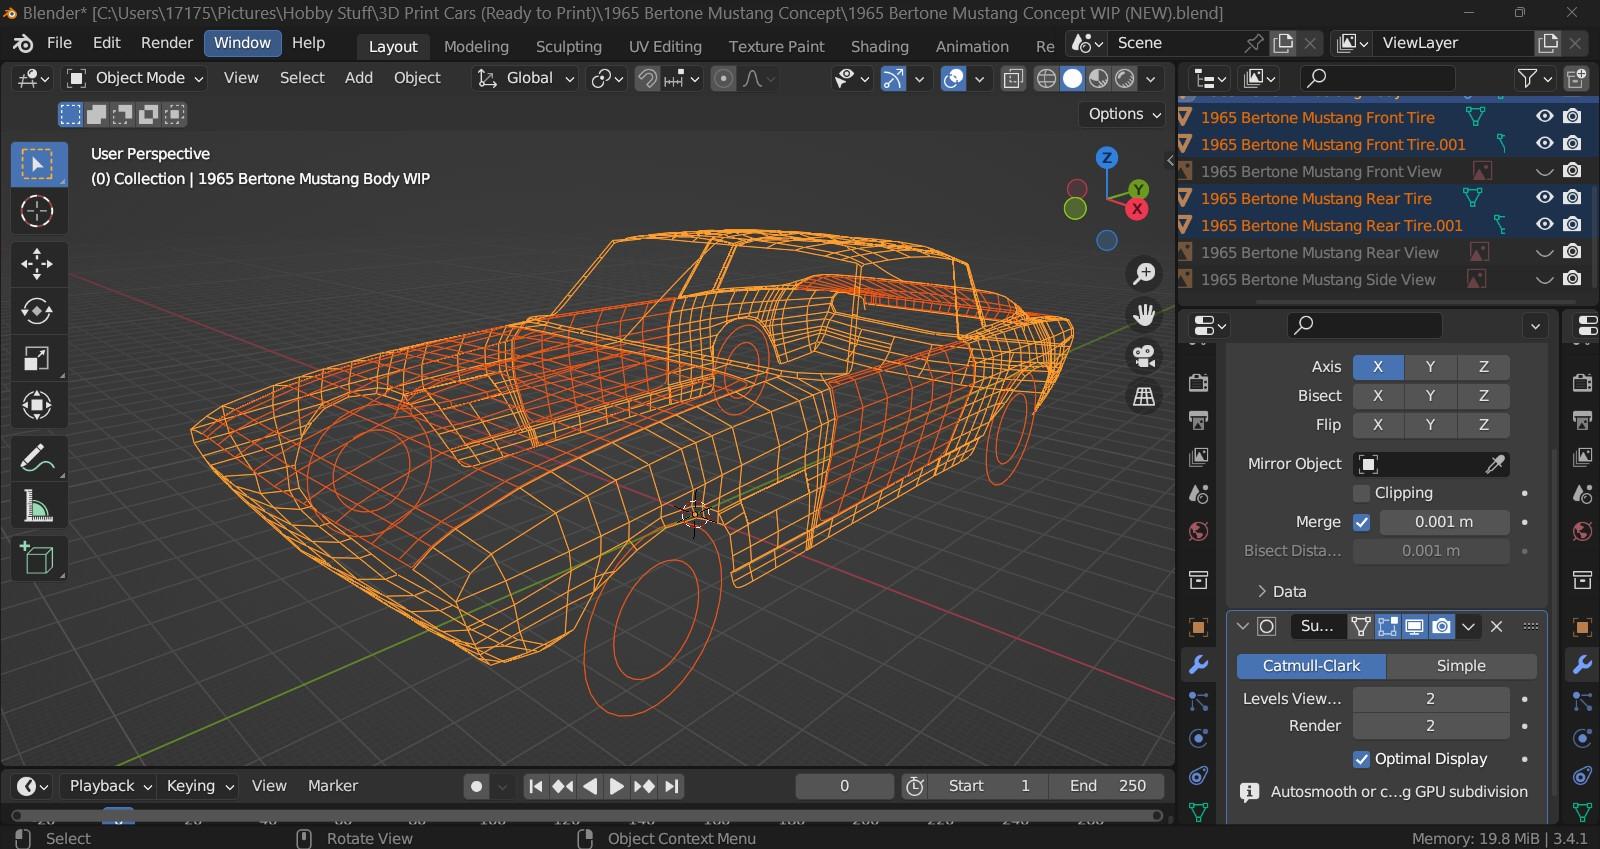1600x849 pixels.
Task: Choose the Measure tool
Action: click(38, 506)
